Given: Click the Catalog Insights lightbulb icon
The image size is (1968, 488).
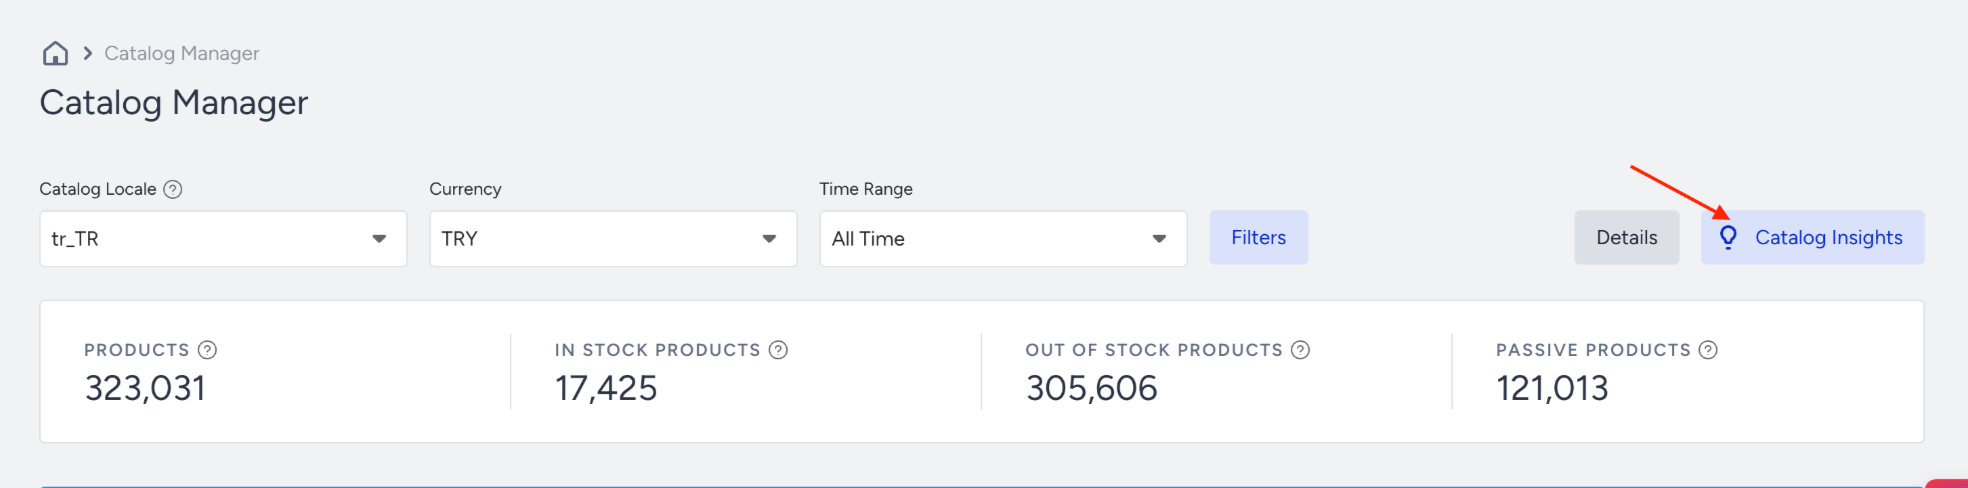Looking at the screenshot, I should (1728, 238).
